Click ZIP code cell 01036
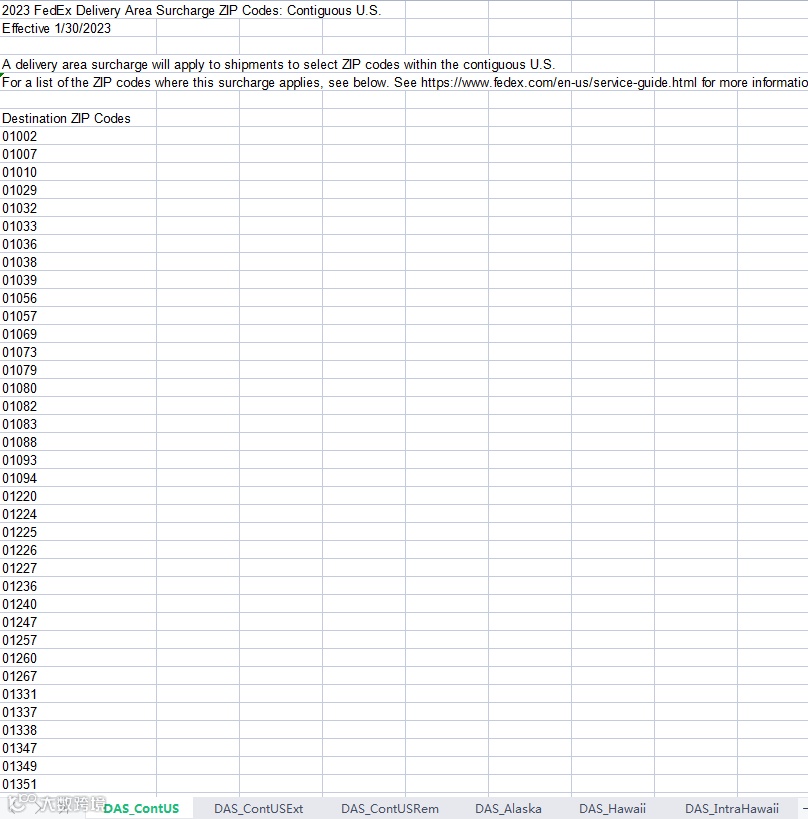Image resolution: width=808 pixels, height=819 pixels. point(78,244)
